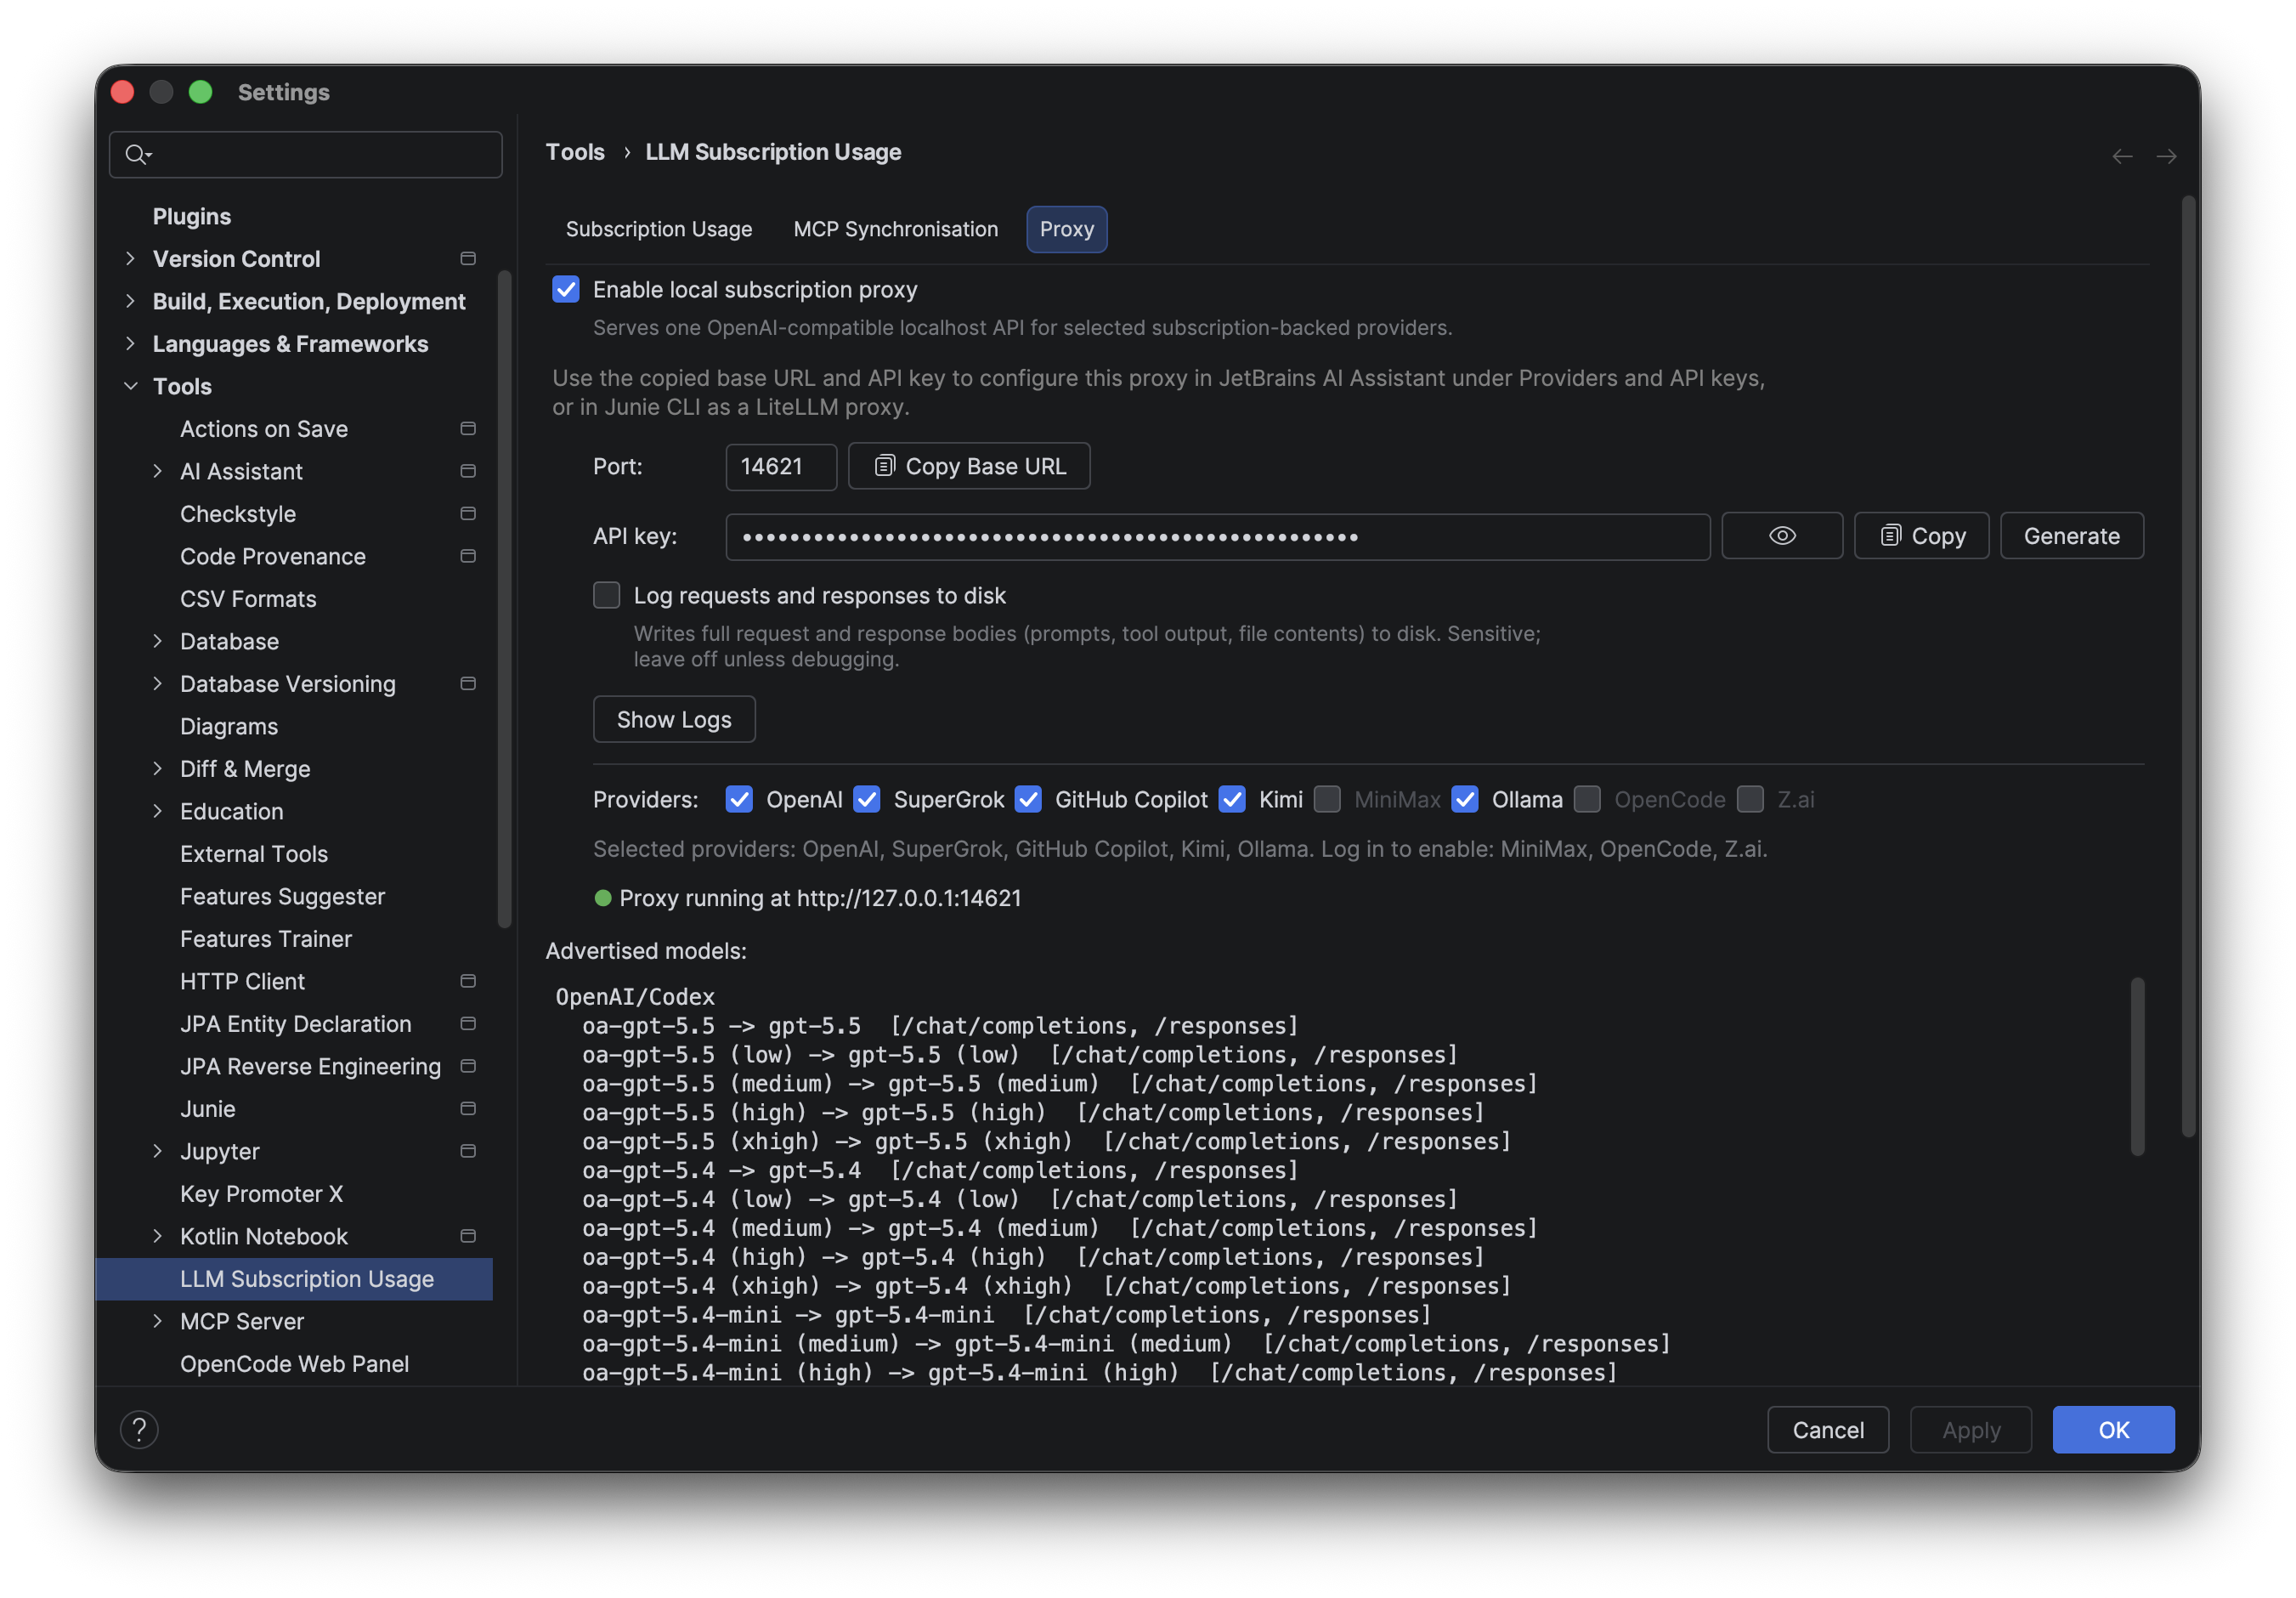
Task: Focus the Port number field
Action: tap(781, 467)
